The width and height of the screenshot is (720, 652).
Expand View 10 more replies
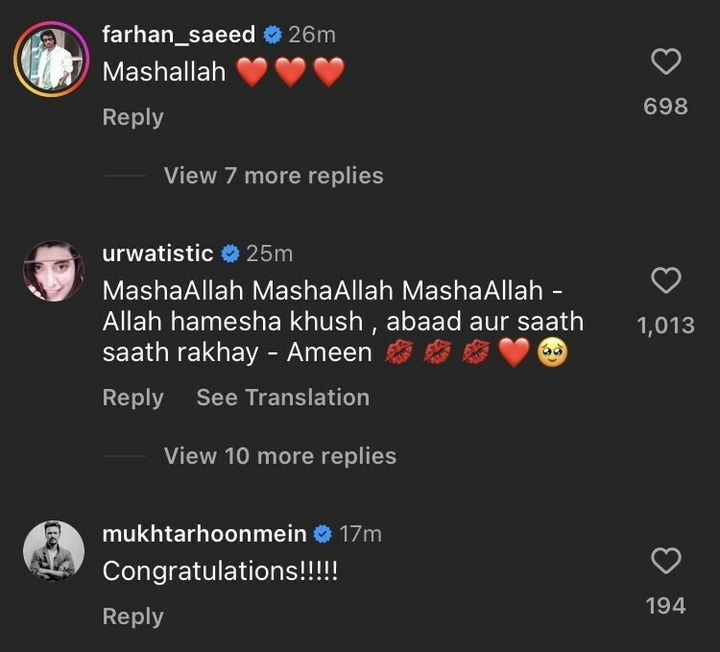tap(280, 456)
